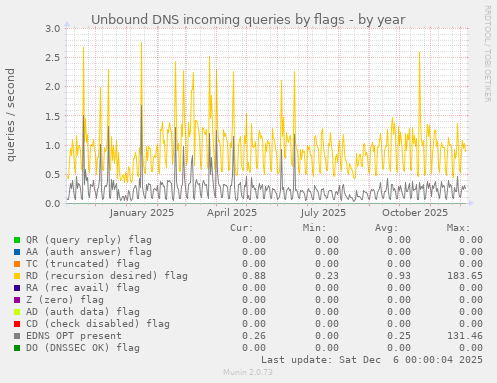Click the 'July 2025' axis label
This screenshot has width=497, height=383.
[x=323, y=213]
